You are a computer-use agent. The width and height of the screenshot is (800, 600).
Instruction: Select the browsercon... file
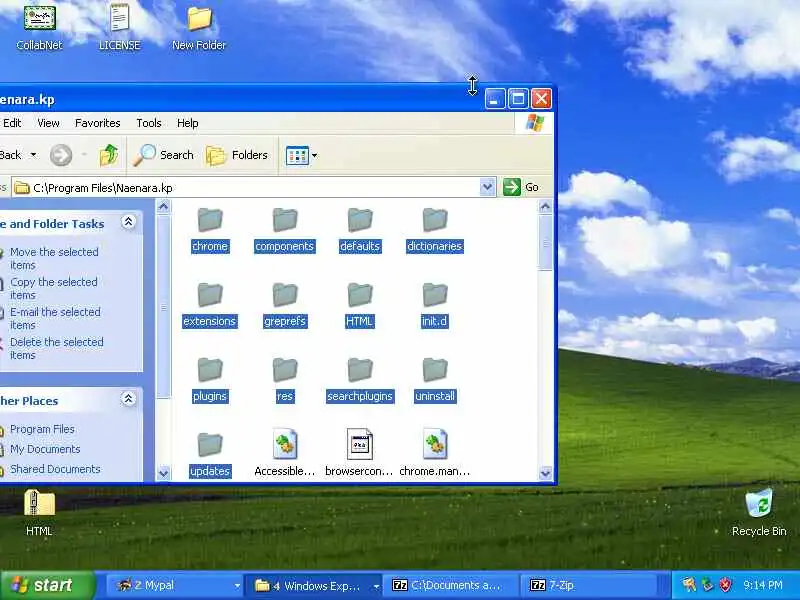(360, 454)
